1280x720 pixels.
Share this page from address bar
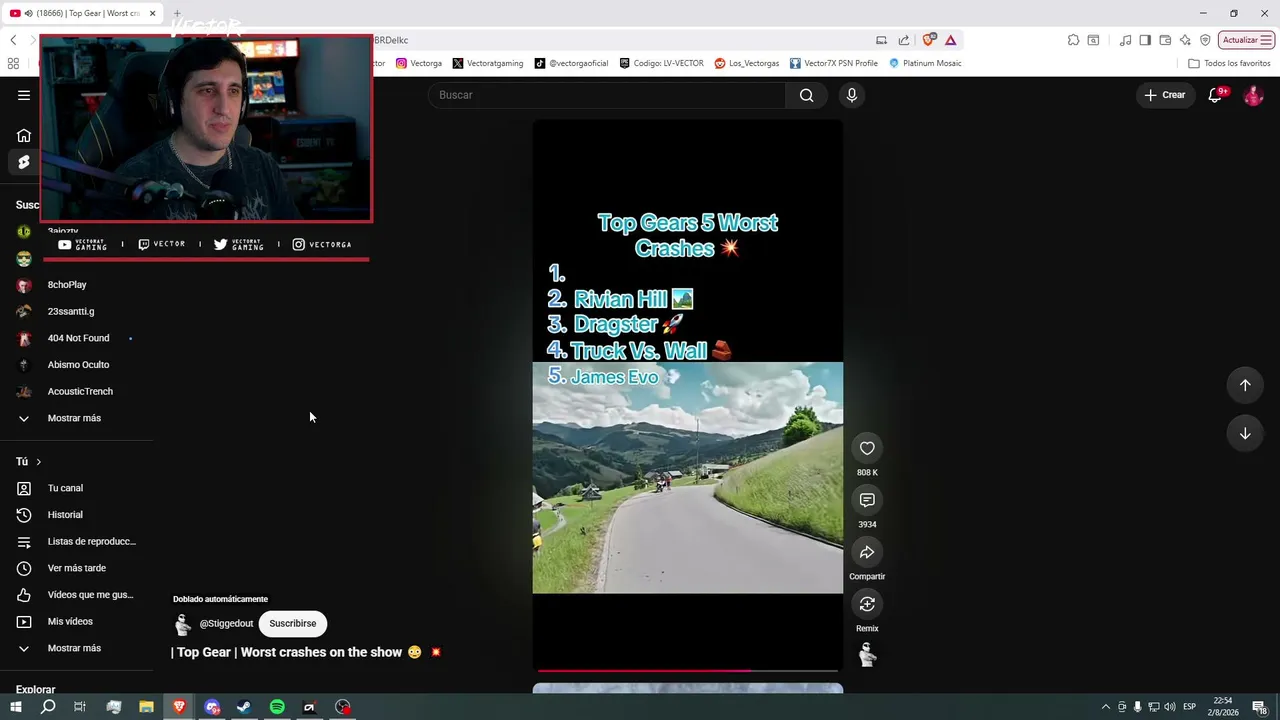pos(904,40)
